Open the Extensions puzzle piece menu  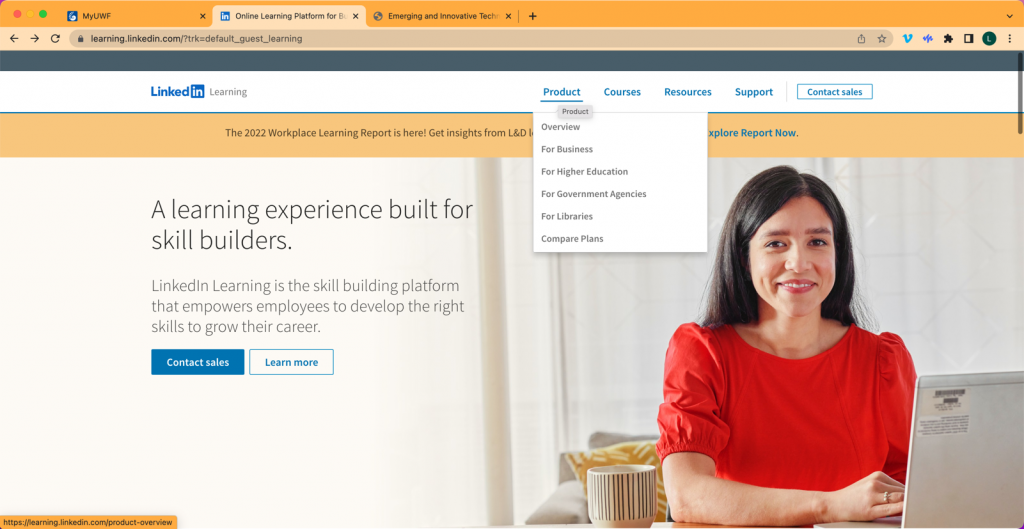click(x=948, y=39)
